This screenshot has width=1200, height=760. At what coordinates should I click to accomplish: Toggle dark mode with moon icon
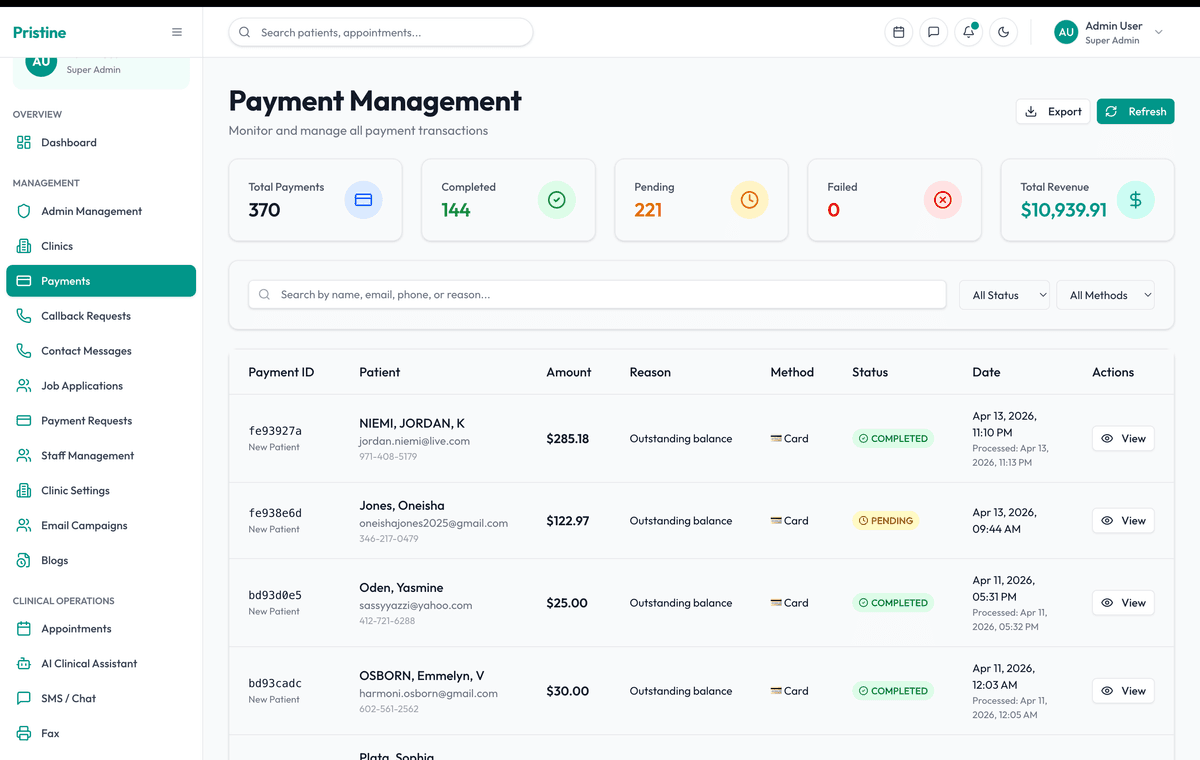click(1003, 32)
